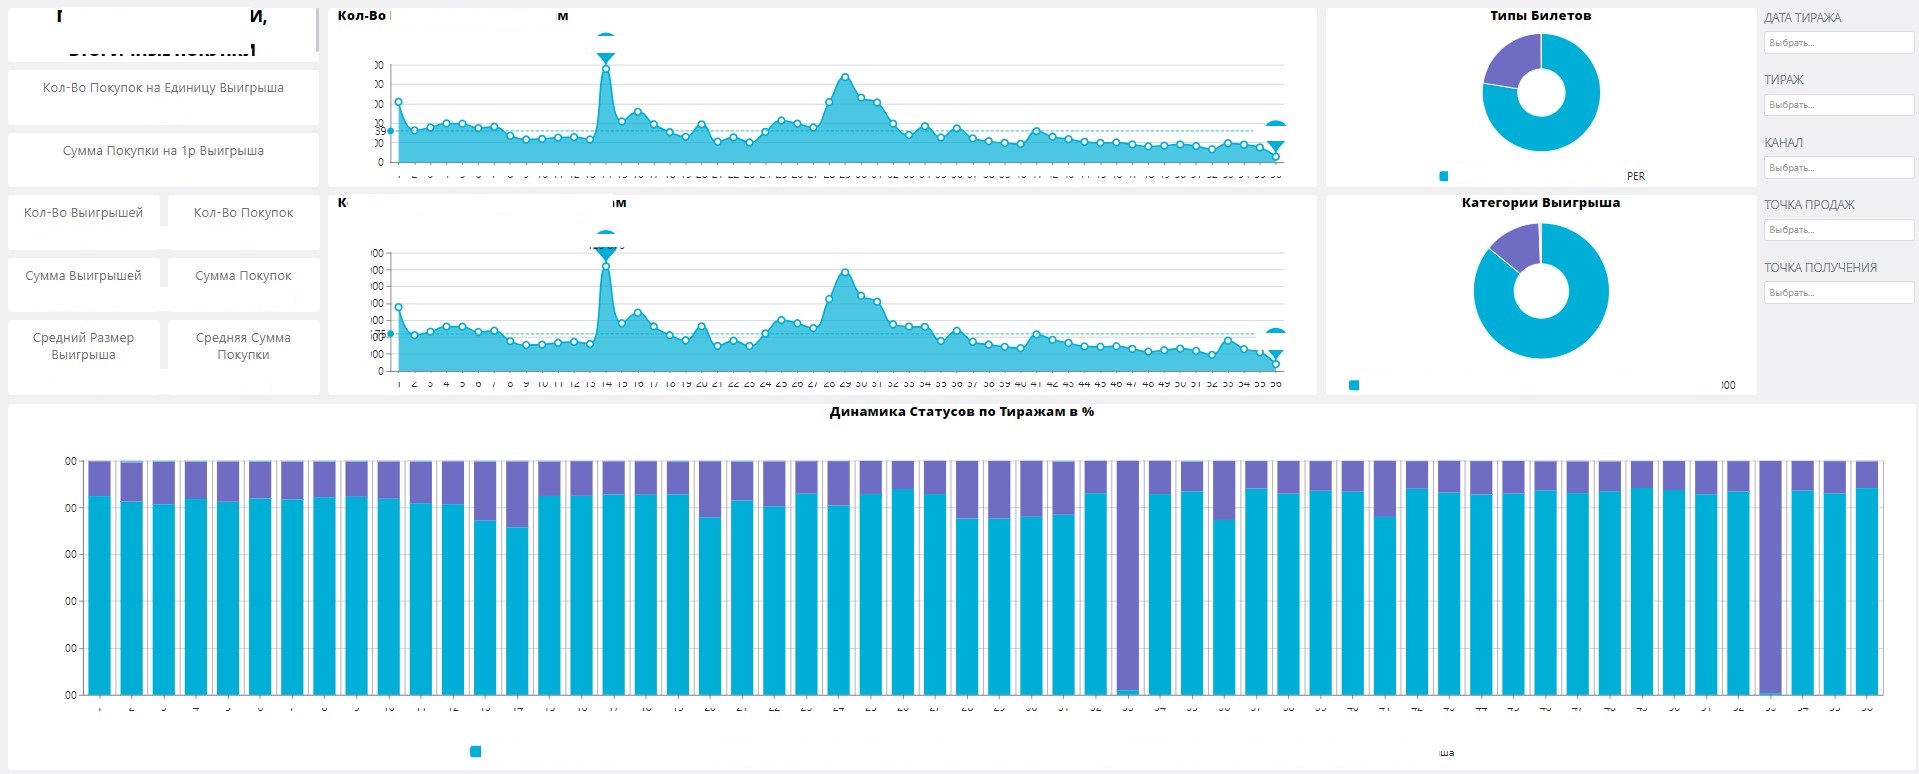The height and width of the screenshot is (774, 1919).
Task: Choose the Сумма Выигрышей metric card
Action: [83, 285]
